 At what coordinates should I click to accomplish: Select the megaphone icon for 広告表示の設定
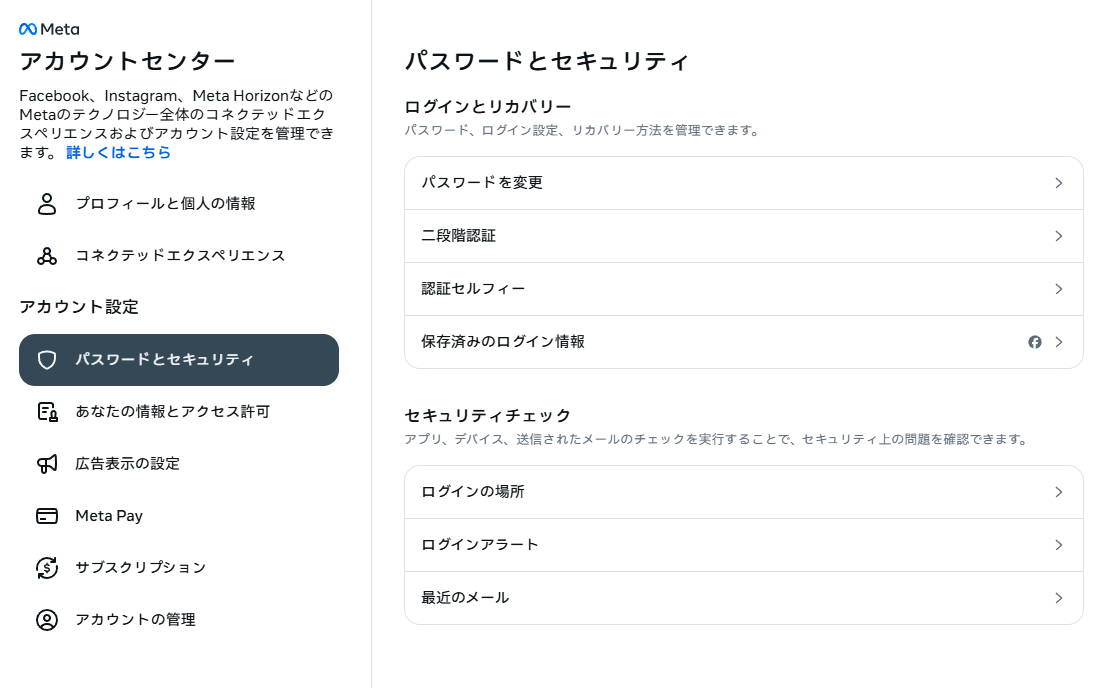click(46, 463)
